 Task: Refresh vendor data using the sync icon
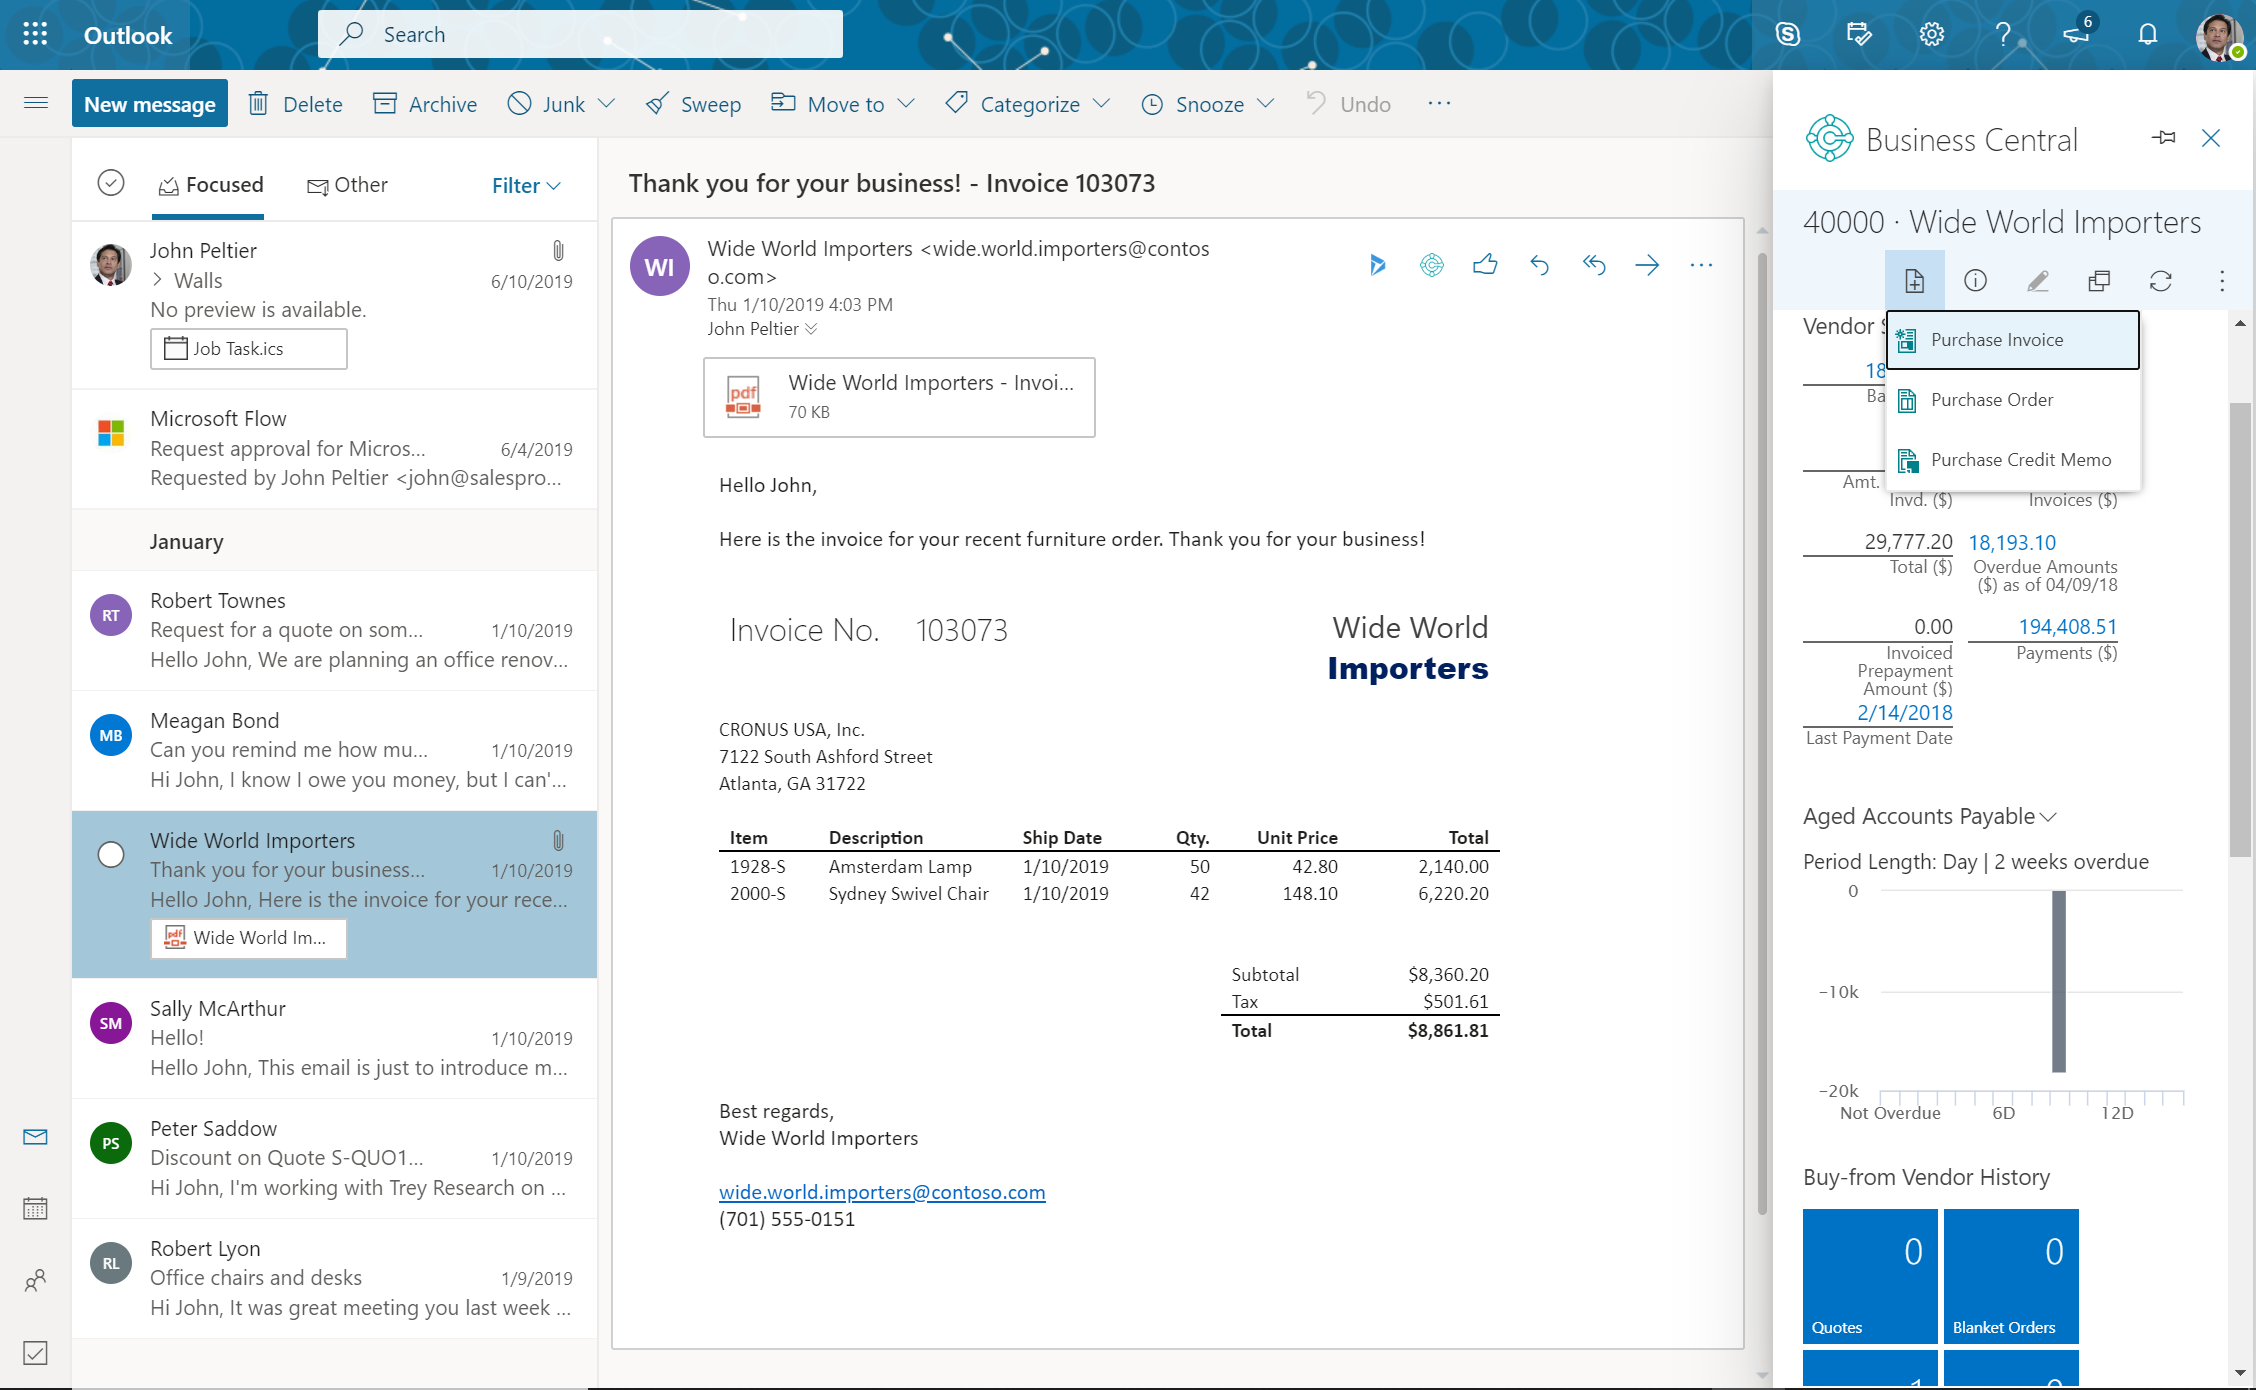(x=2160, y=281)
